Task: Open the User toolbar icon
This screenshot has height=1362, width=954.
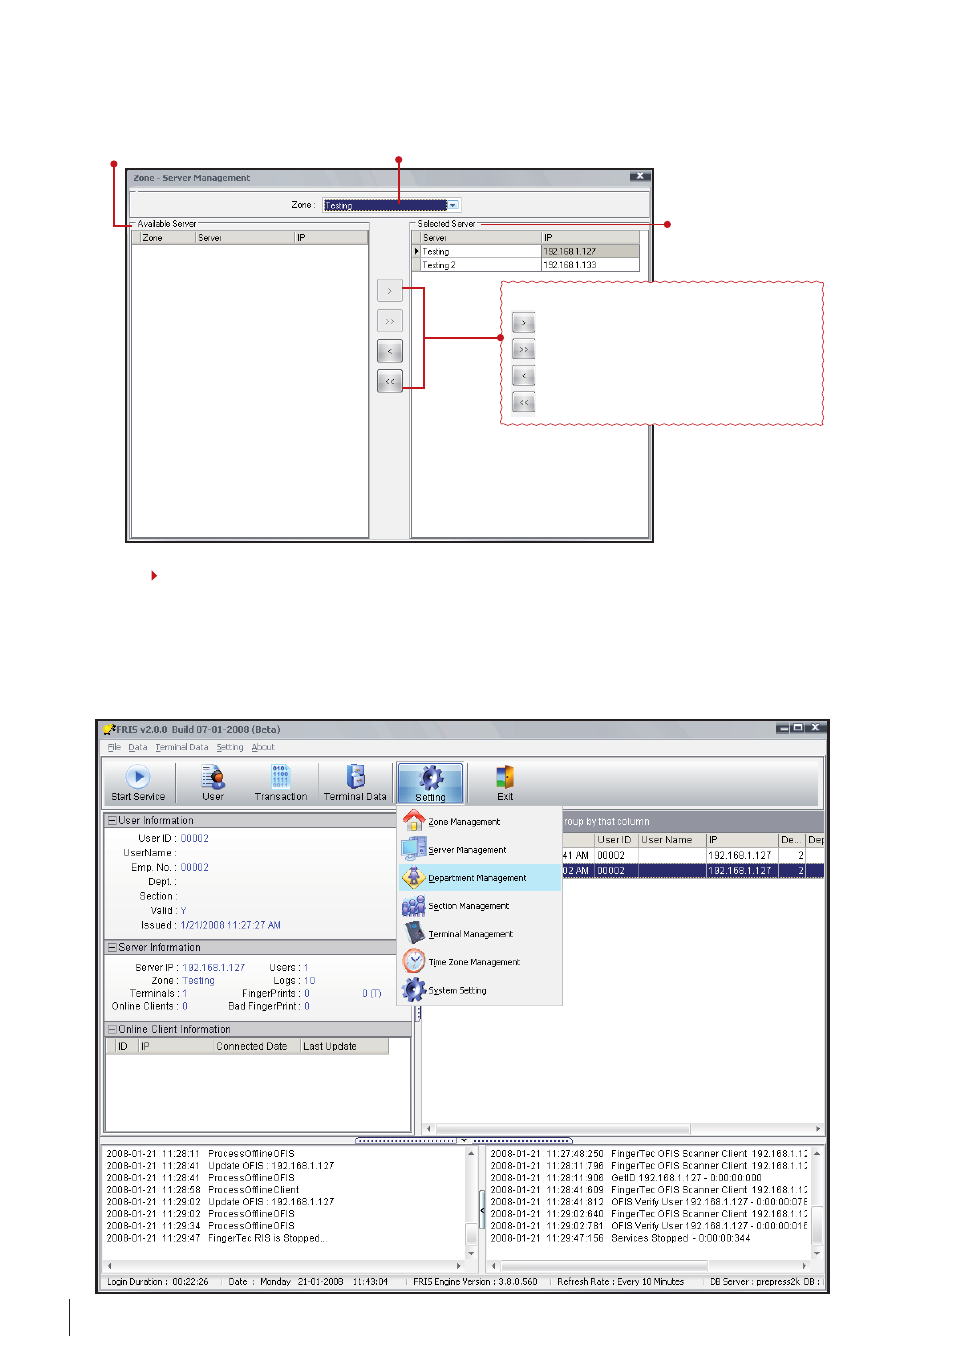Action: click(x=213, y=783)
